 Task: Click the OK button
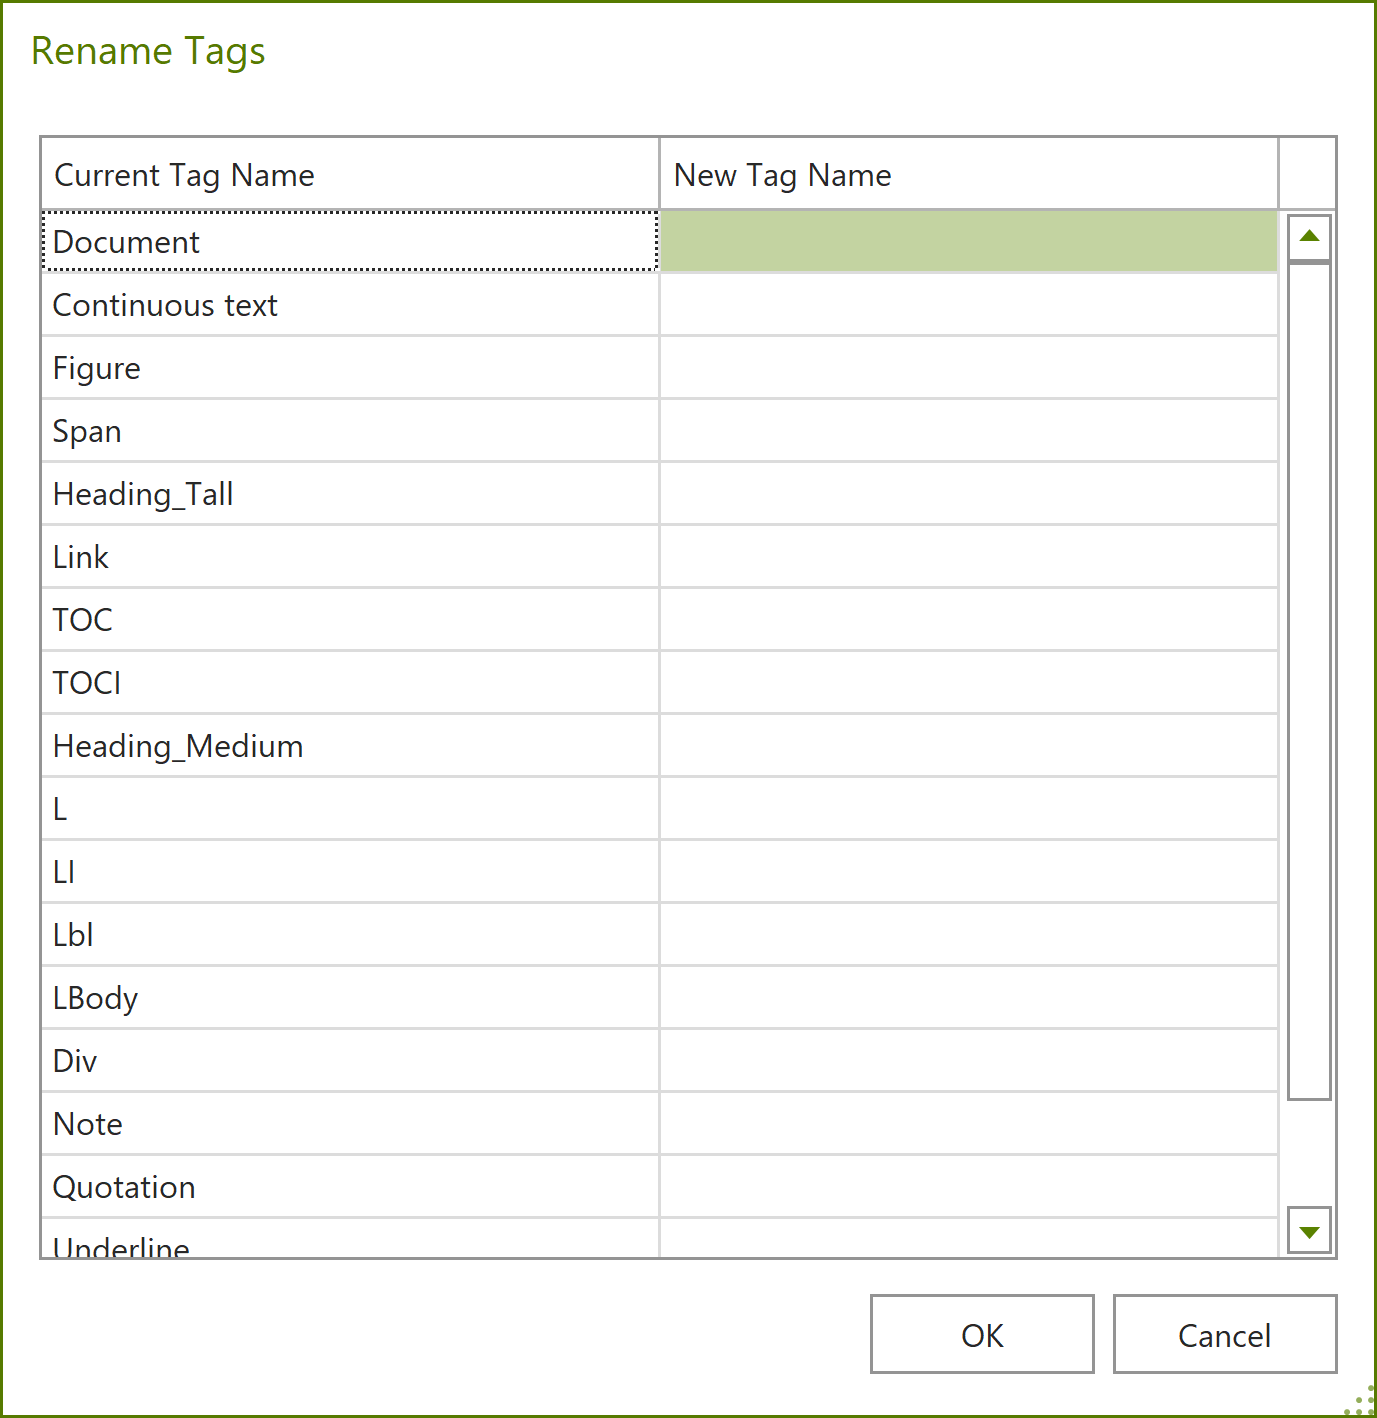click(982, 1334)
